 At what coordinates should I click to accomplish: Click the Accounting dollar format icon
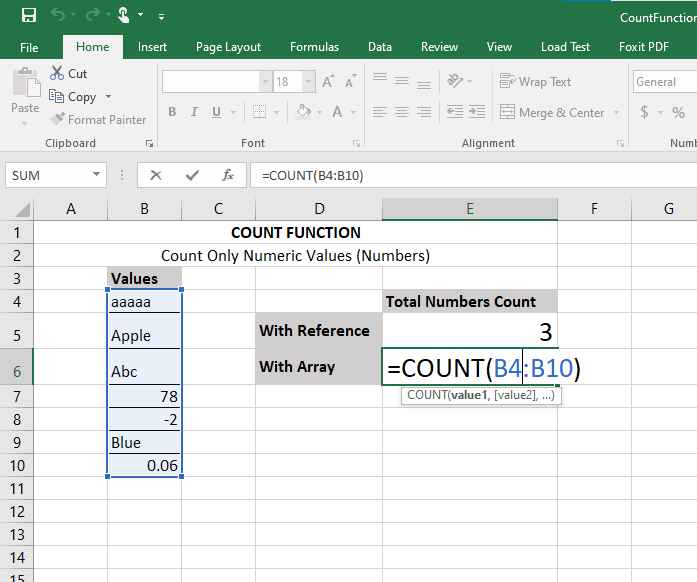[644, 112]
